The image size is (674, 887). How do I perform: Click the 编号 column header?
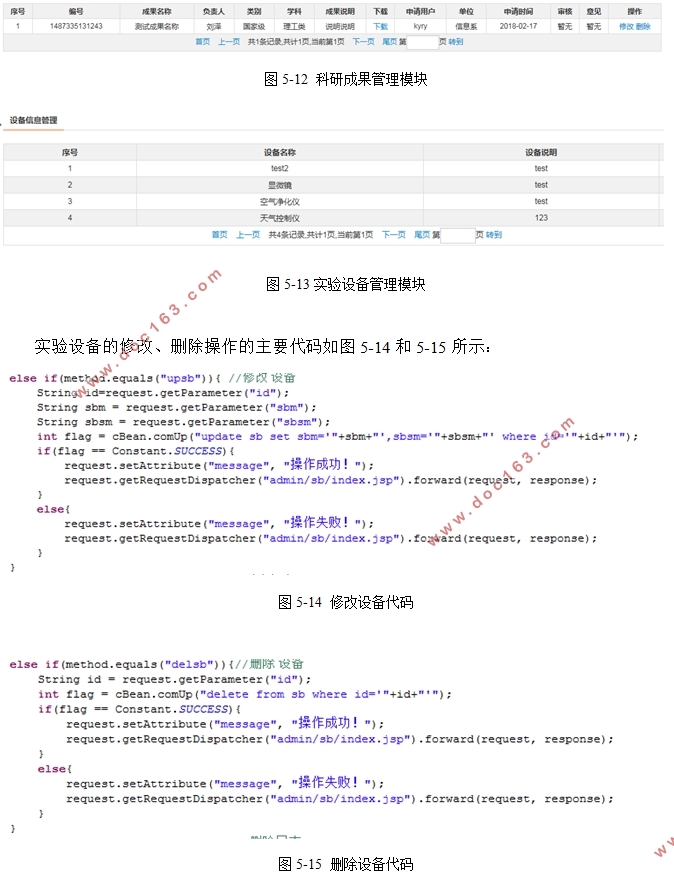pos(76,11)
